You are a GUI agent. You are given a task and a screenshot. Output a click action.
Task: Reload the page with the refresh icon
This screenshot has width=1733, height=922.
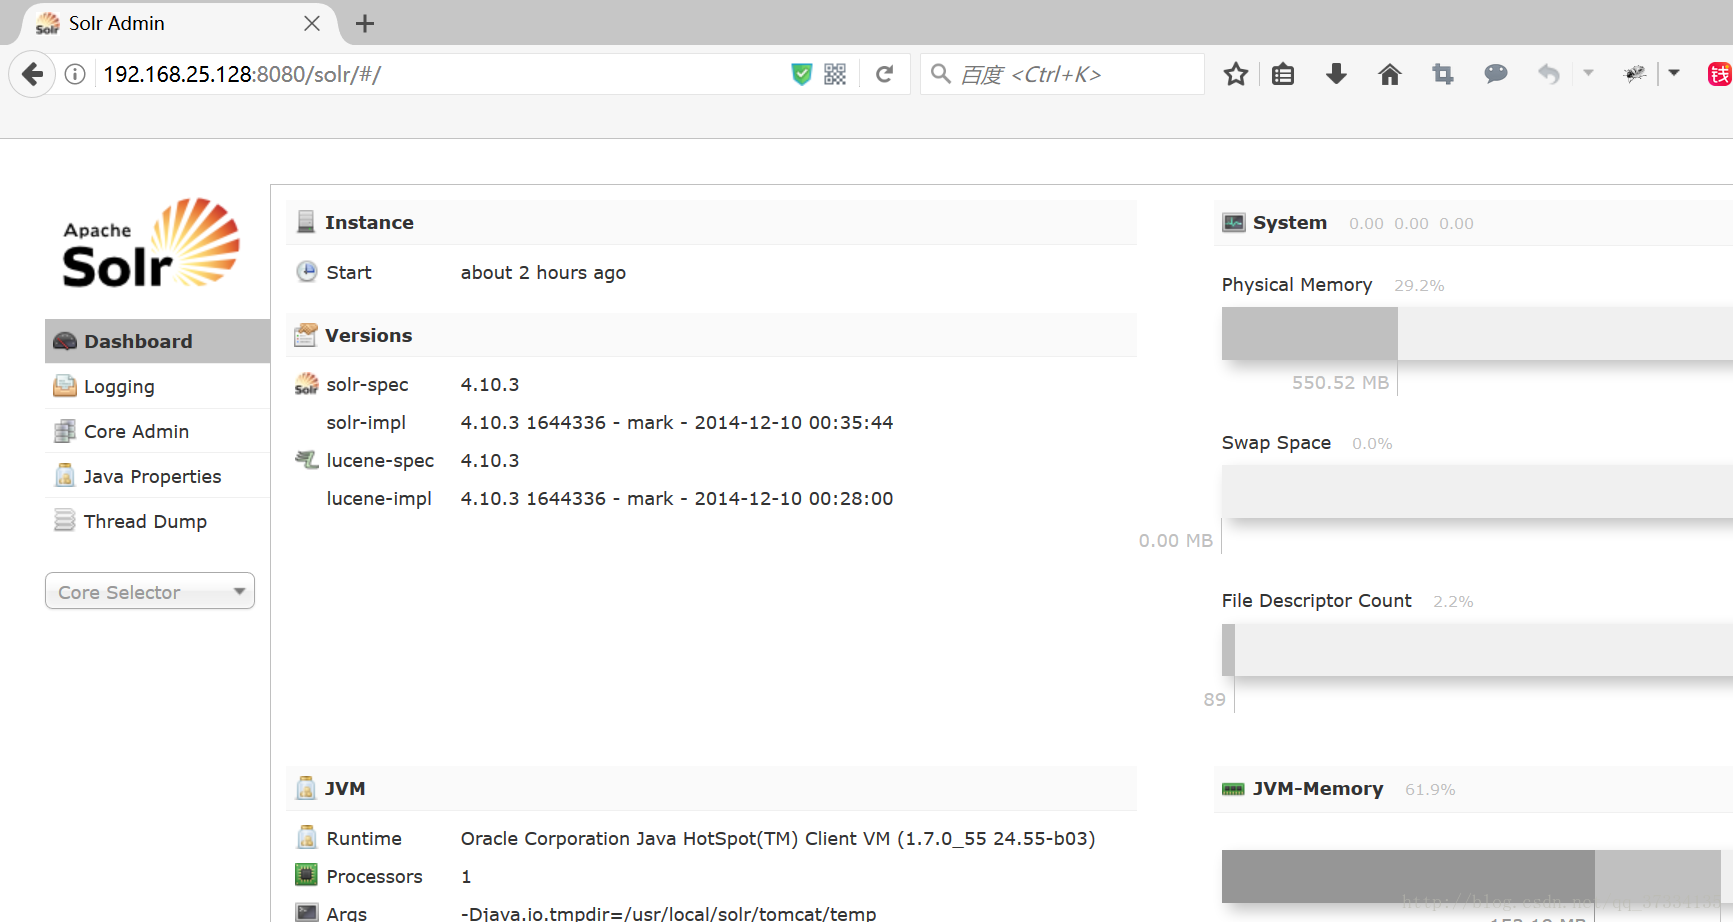[x=884, y=74]
